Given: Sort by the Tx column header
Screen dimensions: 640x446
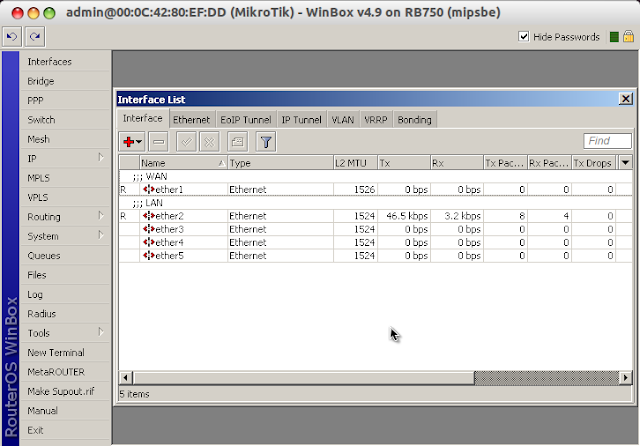Looking at the screenshot, I should [x=404, y=163].
